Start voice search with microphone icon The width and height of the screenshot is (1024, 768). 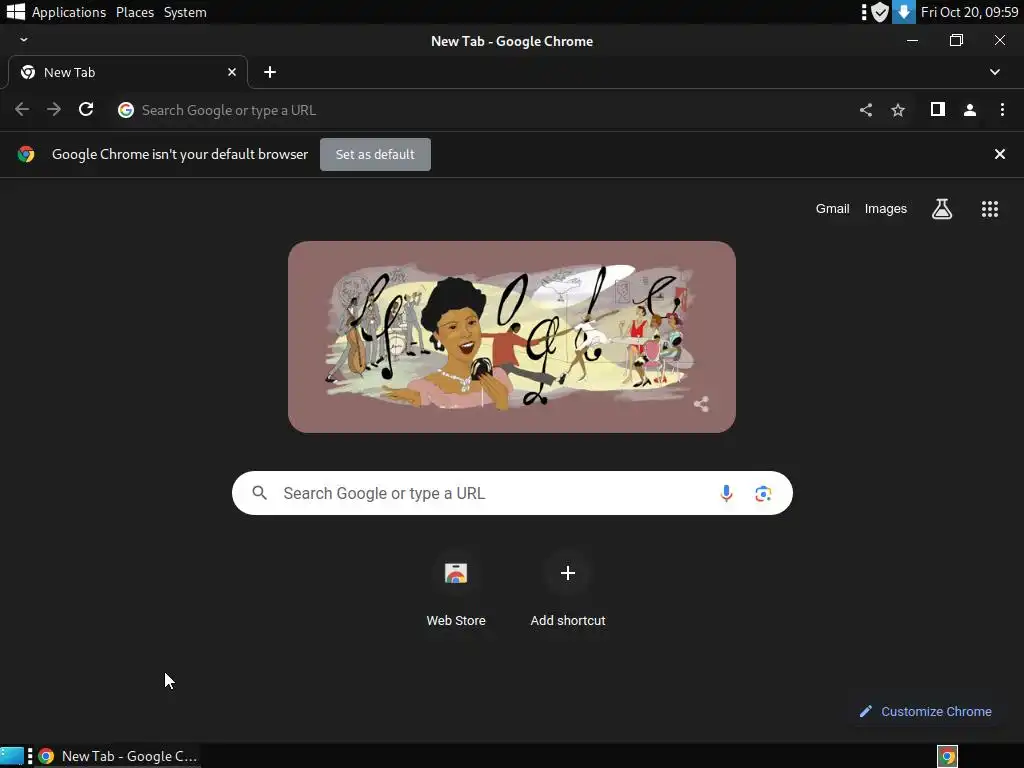tap(726, 493)
